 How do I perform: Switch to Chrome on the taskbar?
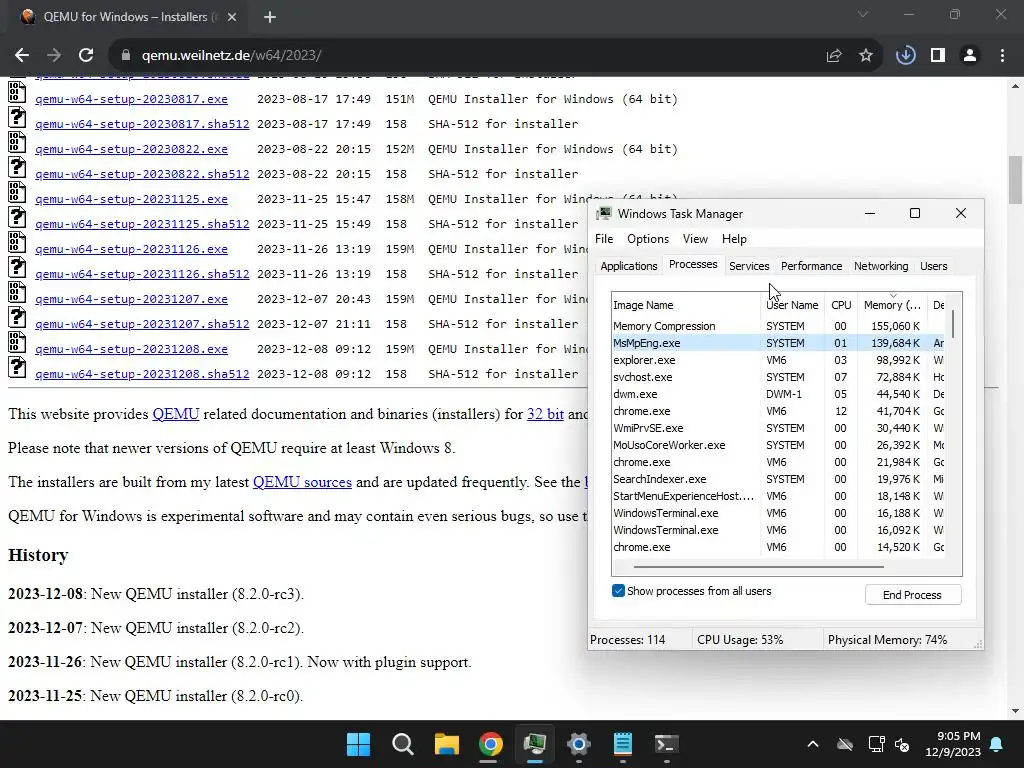490,744
